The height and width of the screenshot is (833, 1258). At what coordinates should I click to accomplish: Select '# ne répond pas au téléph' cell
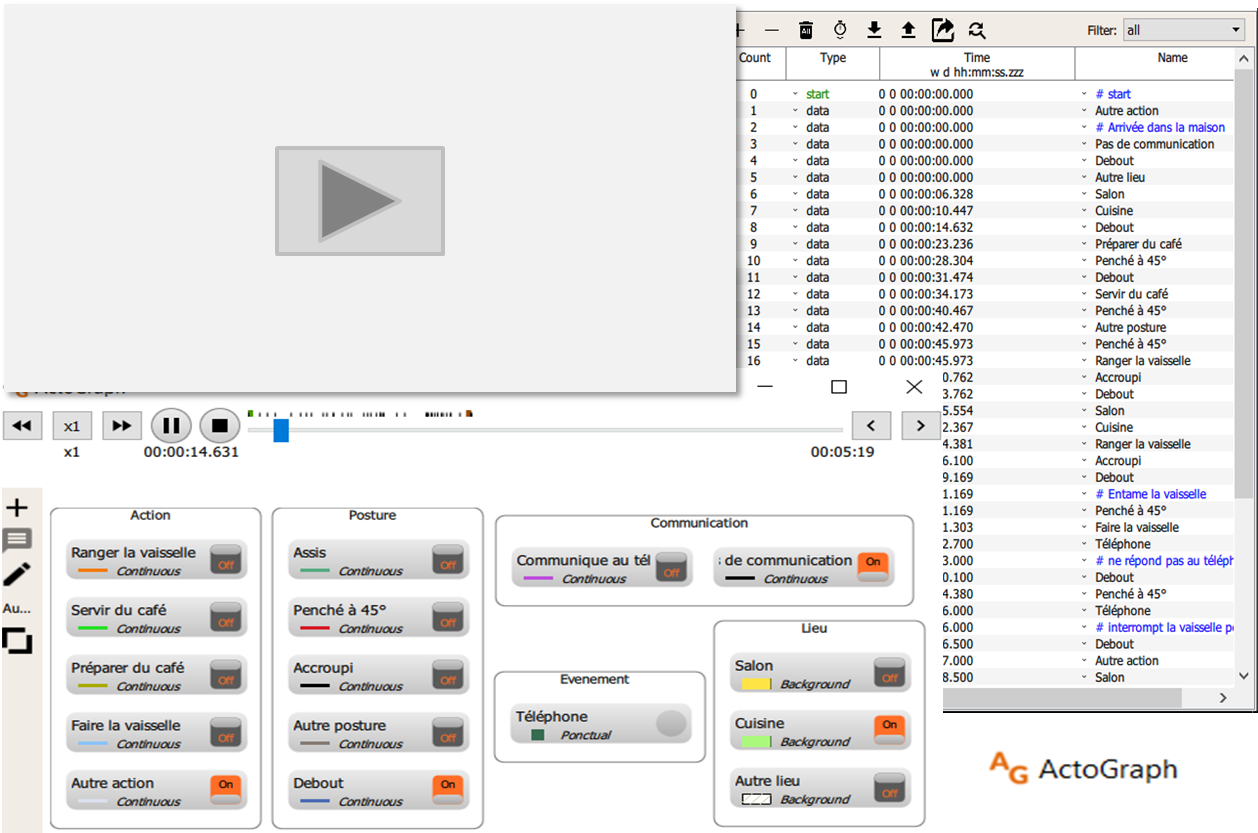(1165, 561)
